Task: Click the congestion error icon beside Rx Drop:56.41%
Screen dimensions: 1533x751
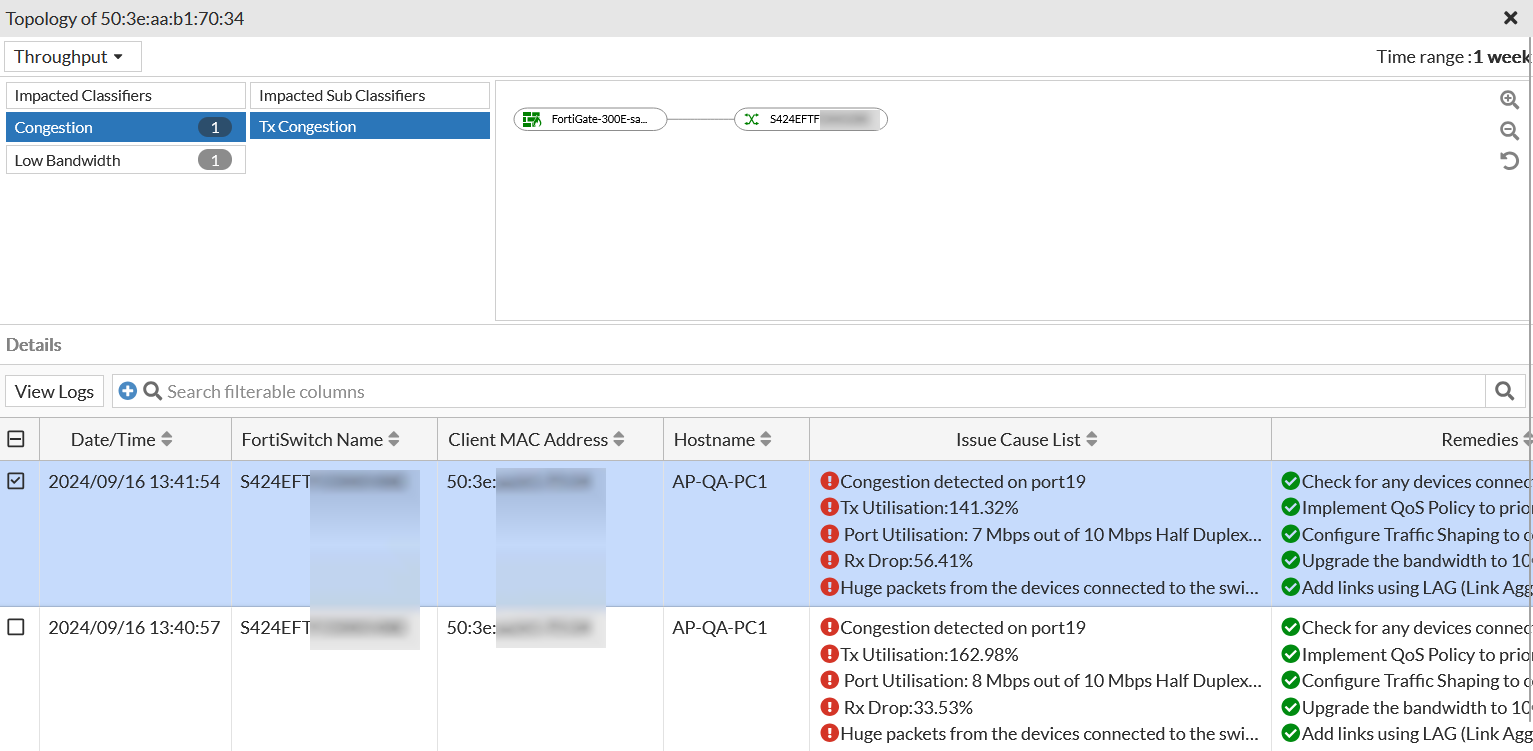Action: 830,560
